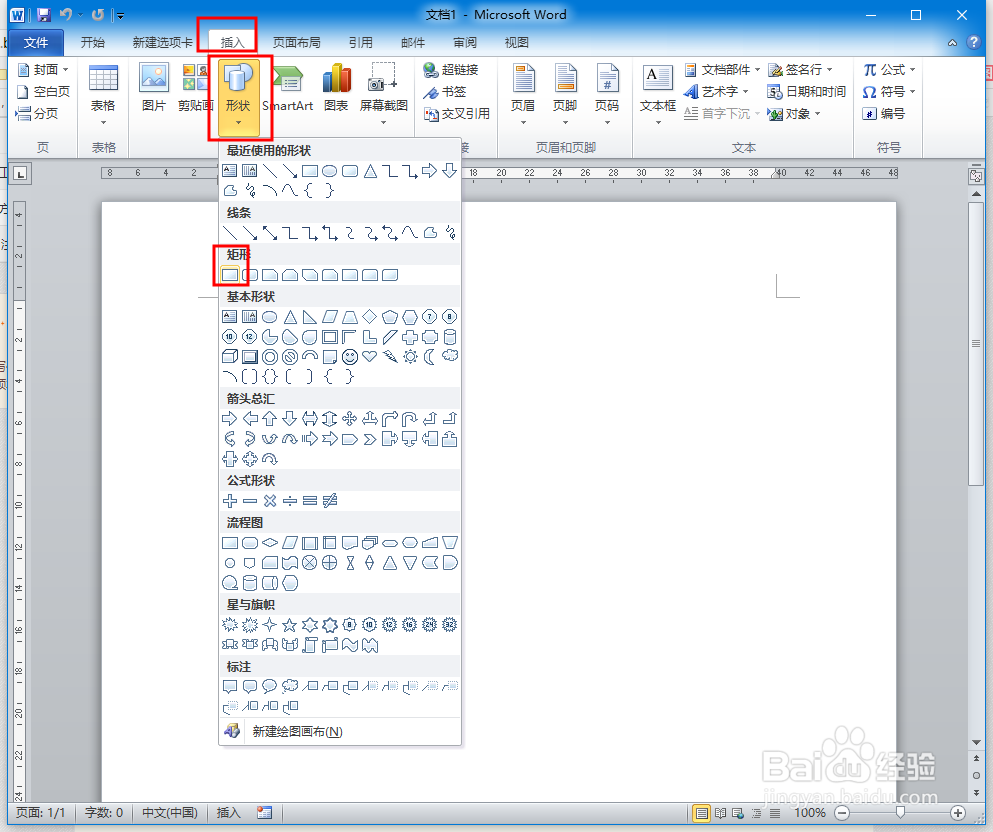Click the 剪贴画 clip art button
This screenshot has height=832, width=993.
tap(194, 88)
